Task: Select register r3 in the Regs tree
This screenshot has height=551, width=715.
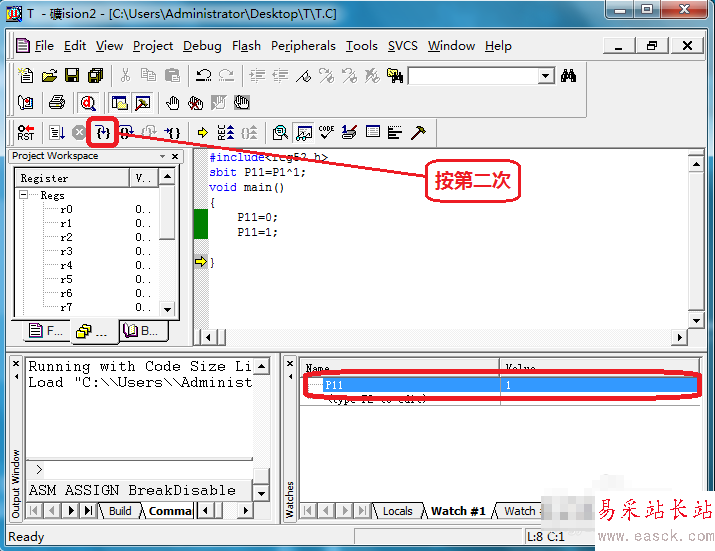Action: (x=66, y=251)
